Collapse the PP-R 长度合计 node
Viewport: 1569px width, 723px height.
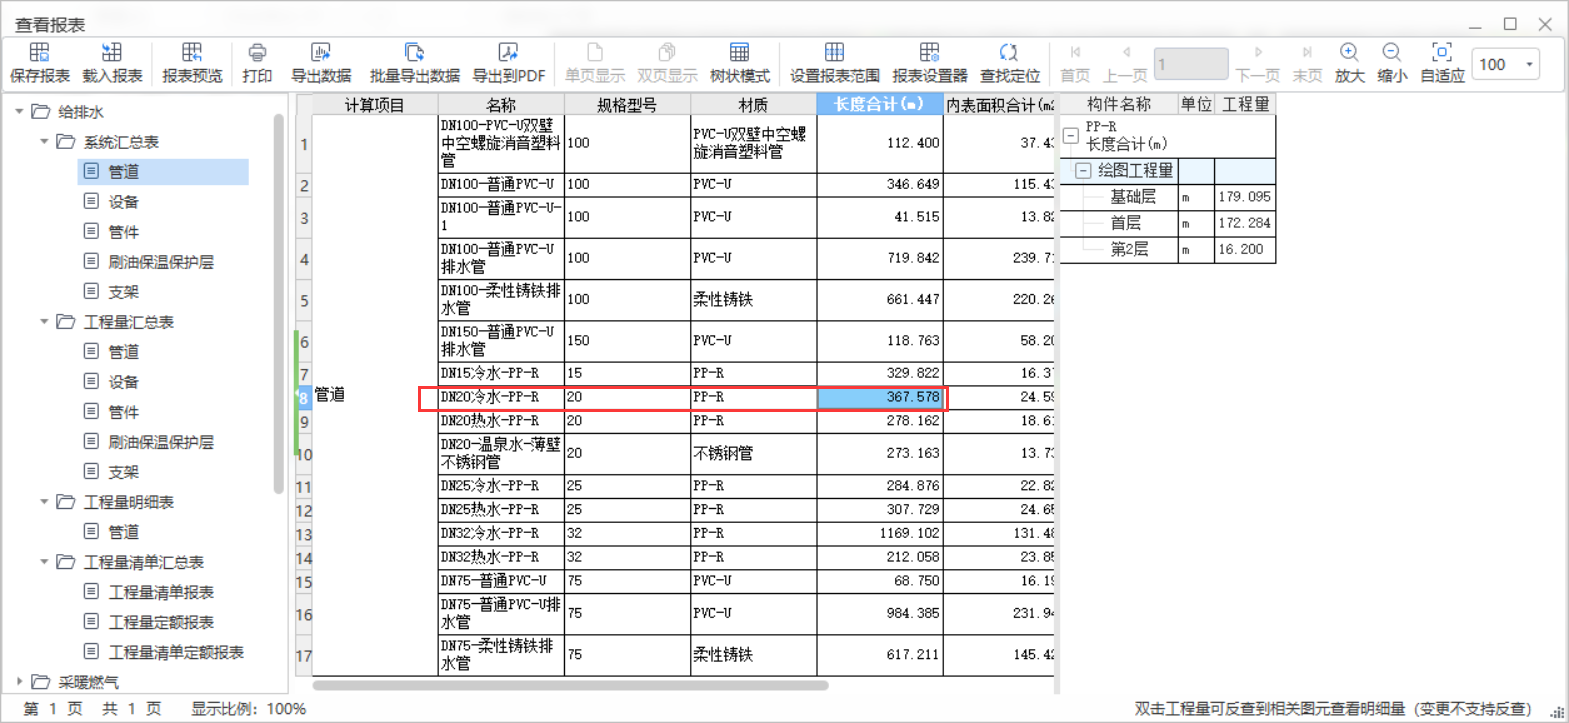coord(1071,135)
